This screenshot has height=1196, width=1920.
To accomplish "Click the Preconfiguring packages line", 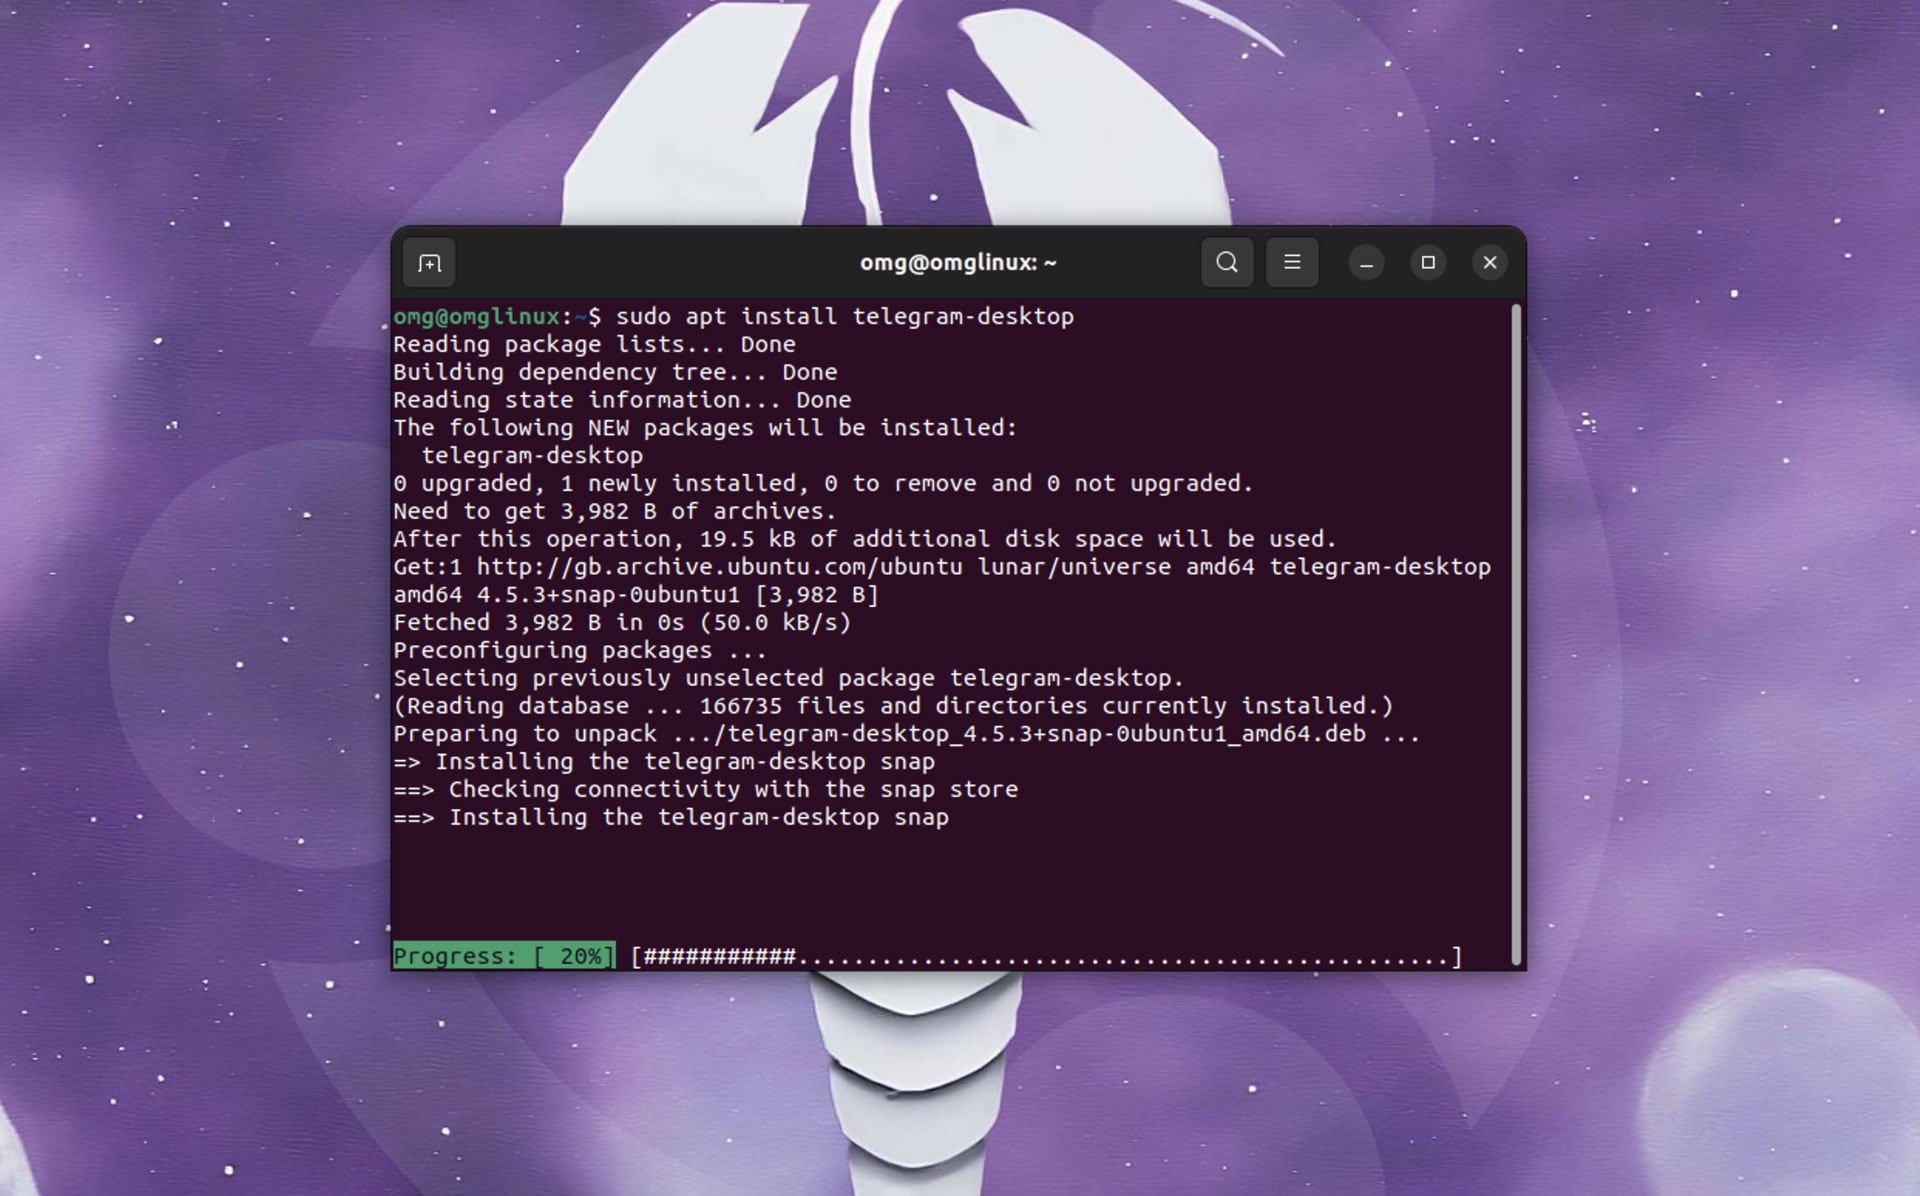I will (580, 651).
